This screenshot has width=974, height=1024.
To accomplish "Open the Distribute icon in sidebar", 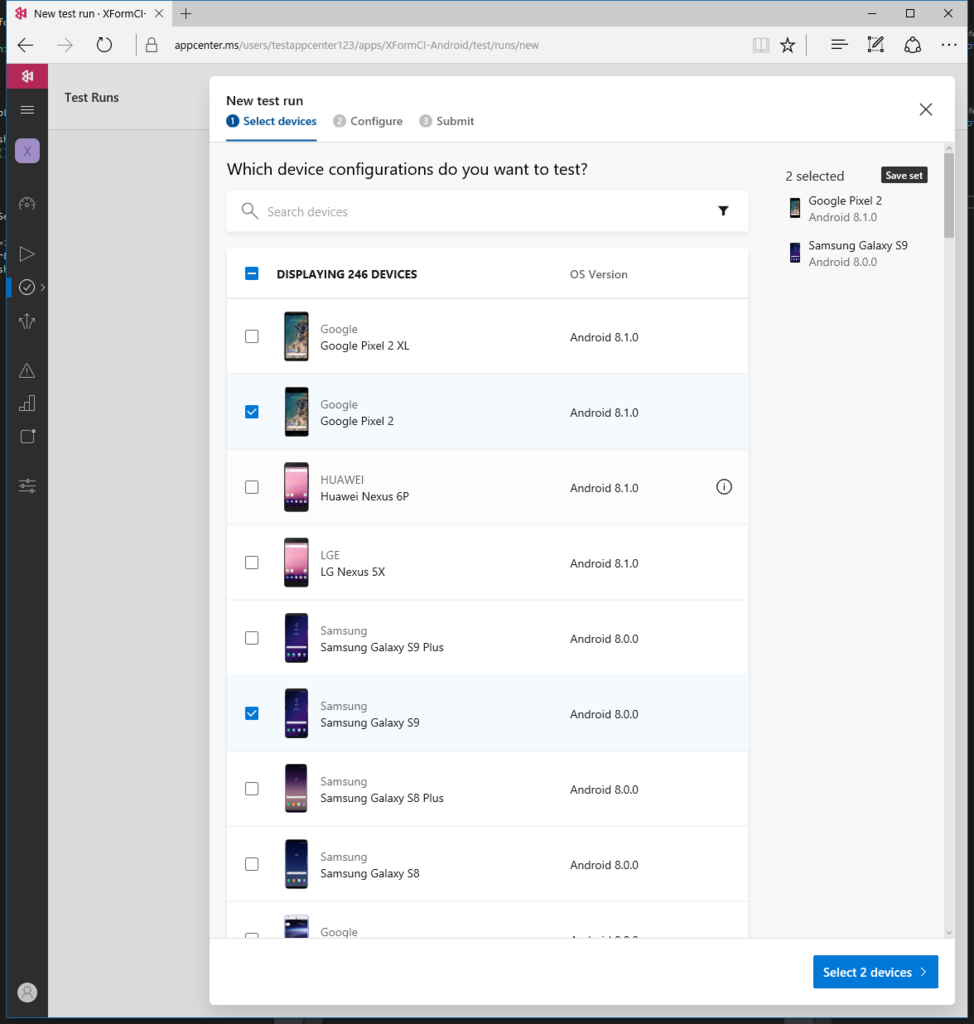I will pyautogui.click(x=27, y=321).
